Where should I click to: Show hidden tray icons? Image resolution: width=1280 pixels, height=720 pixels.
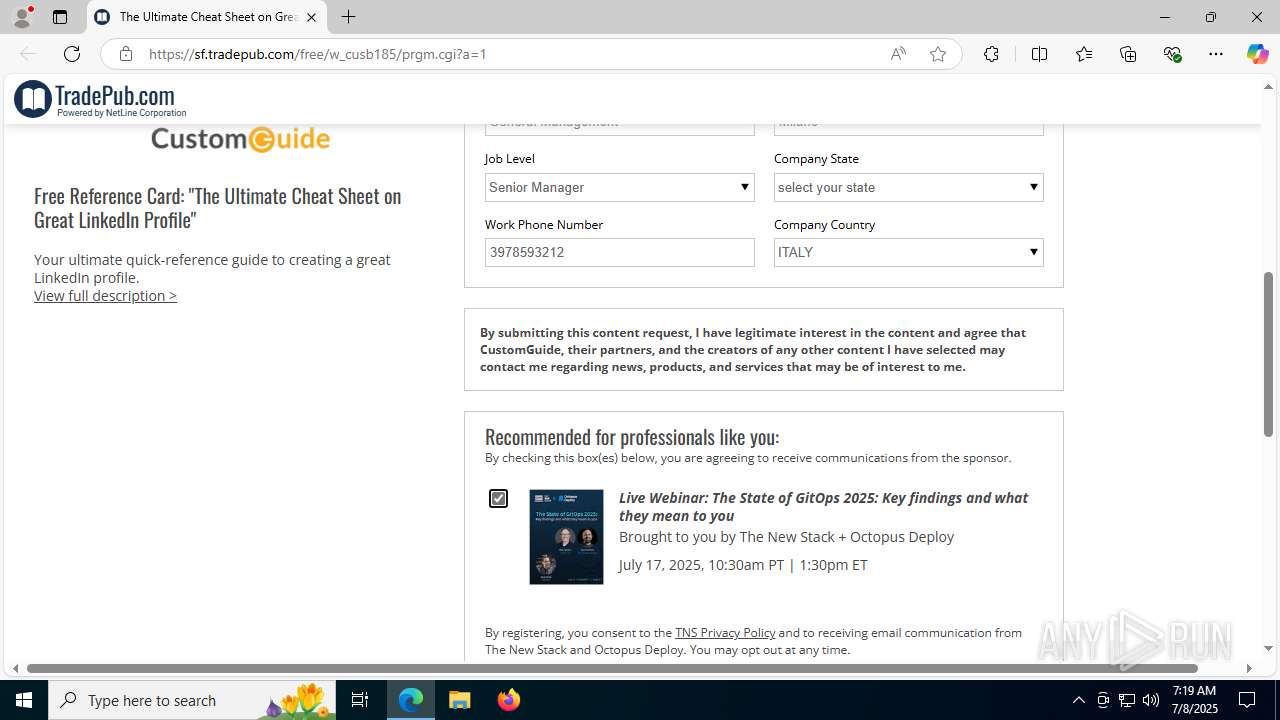click(x=1078, y=700)
